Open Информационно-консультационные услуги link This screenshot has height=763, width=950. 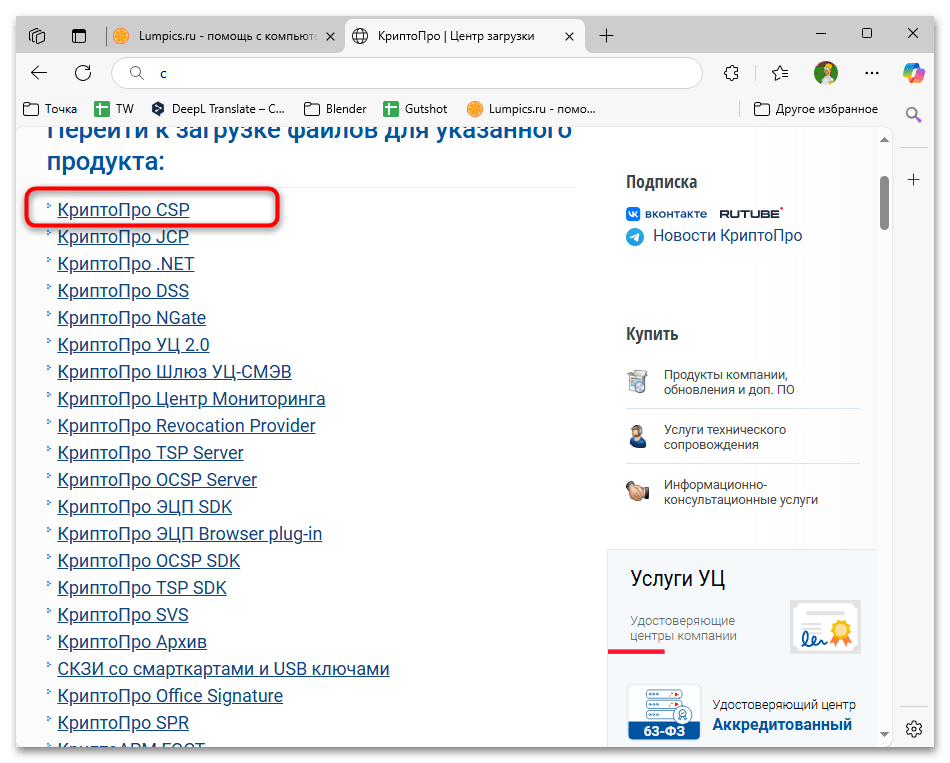point(740,493)
